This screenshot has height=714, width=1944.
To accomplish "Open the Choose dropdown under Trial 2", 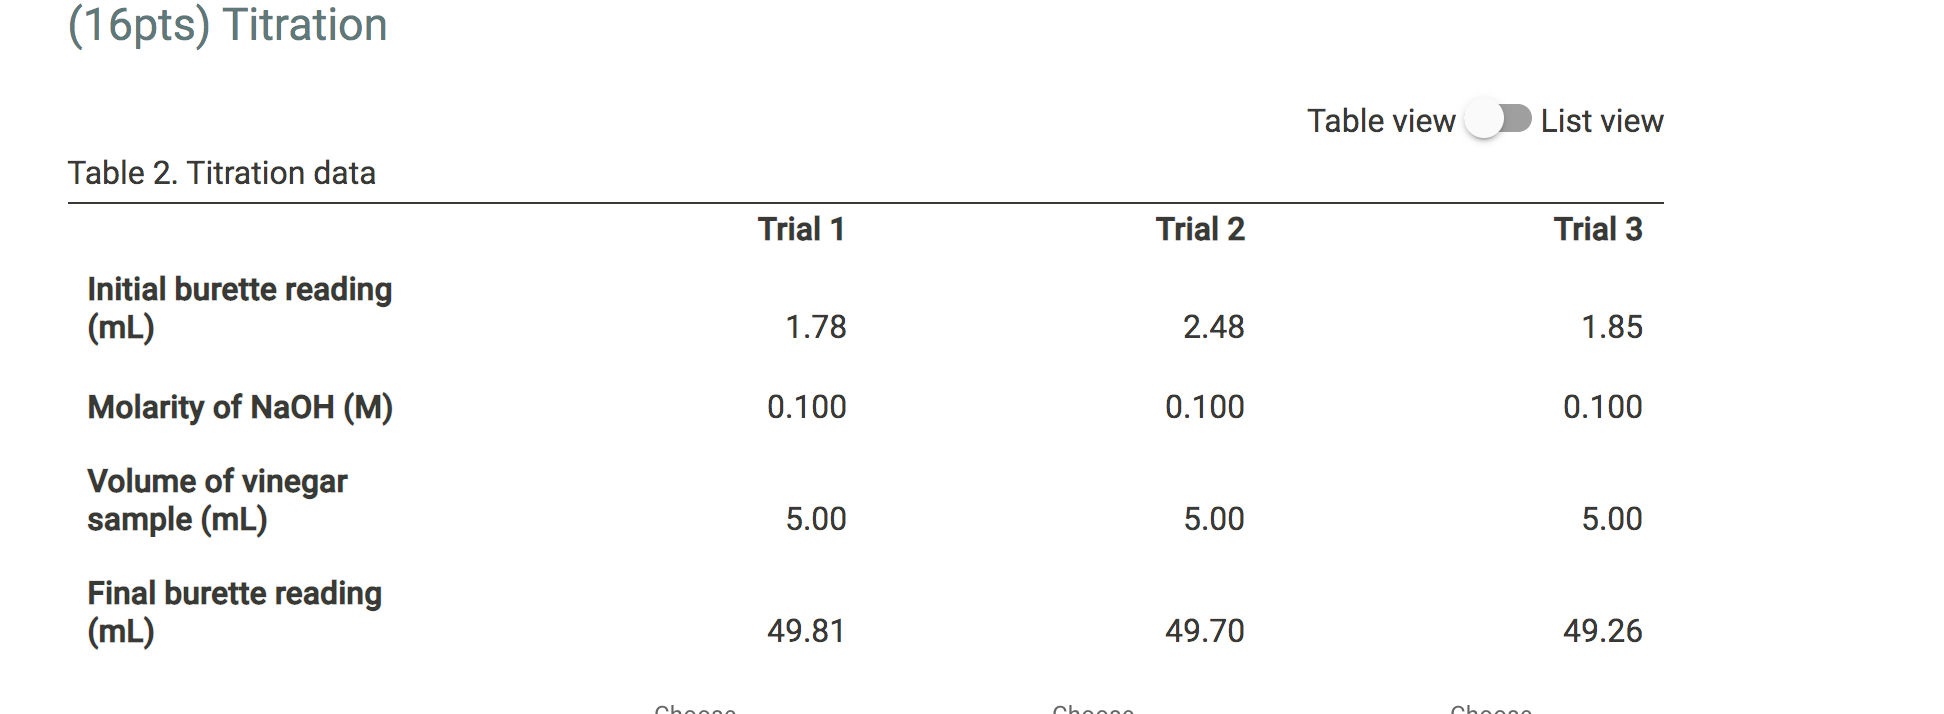I will [x=1093, y=708].
